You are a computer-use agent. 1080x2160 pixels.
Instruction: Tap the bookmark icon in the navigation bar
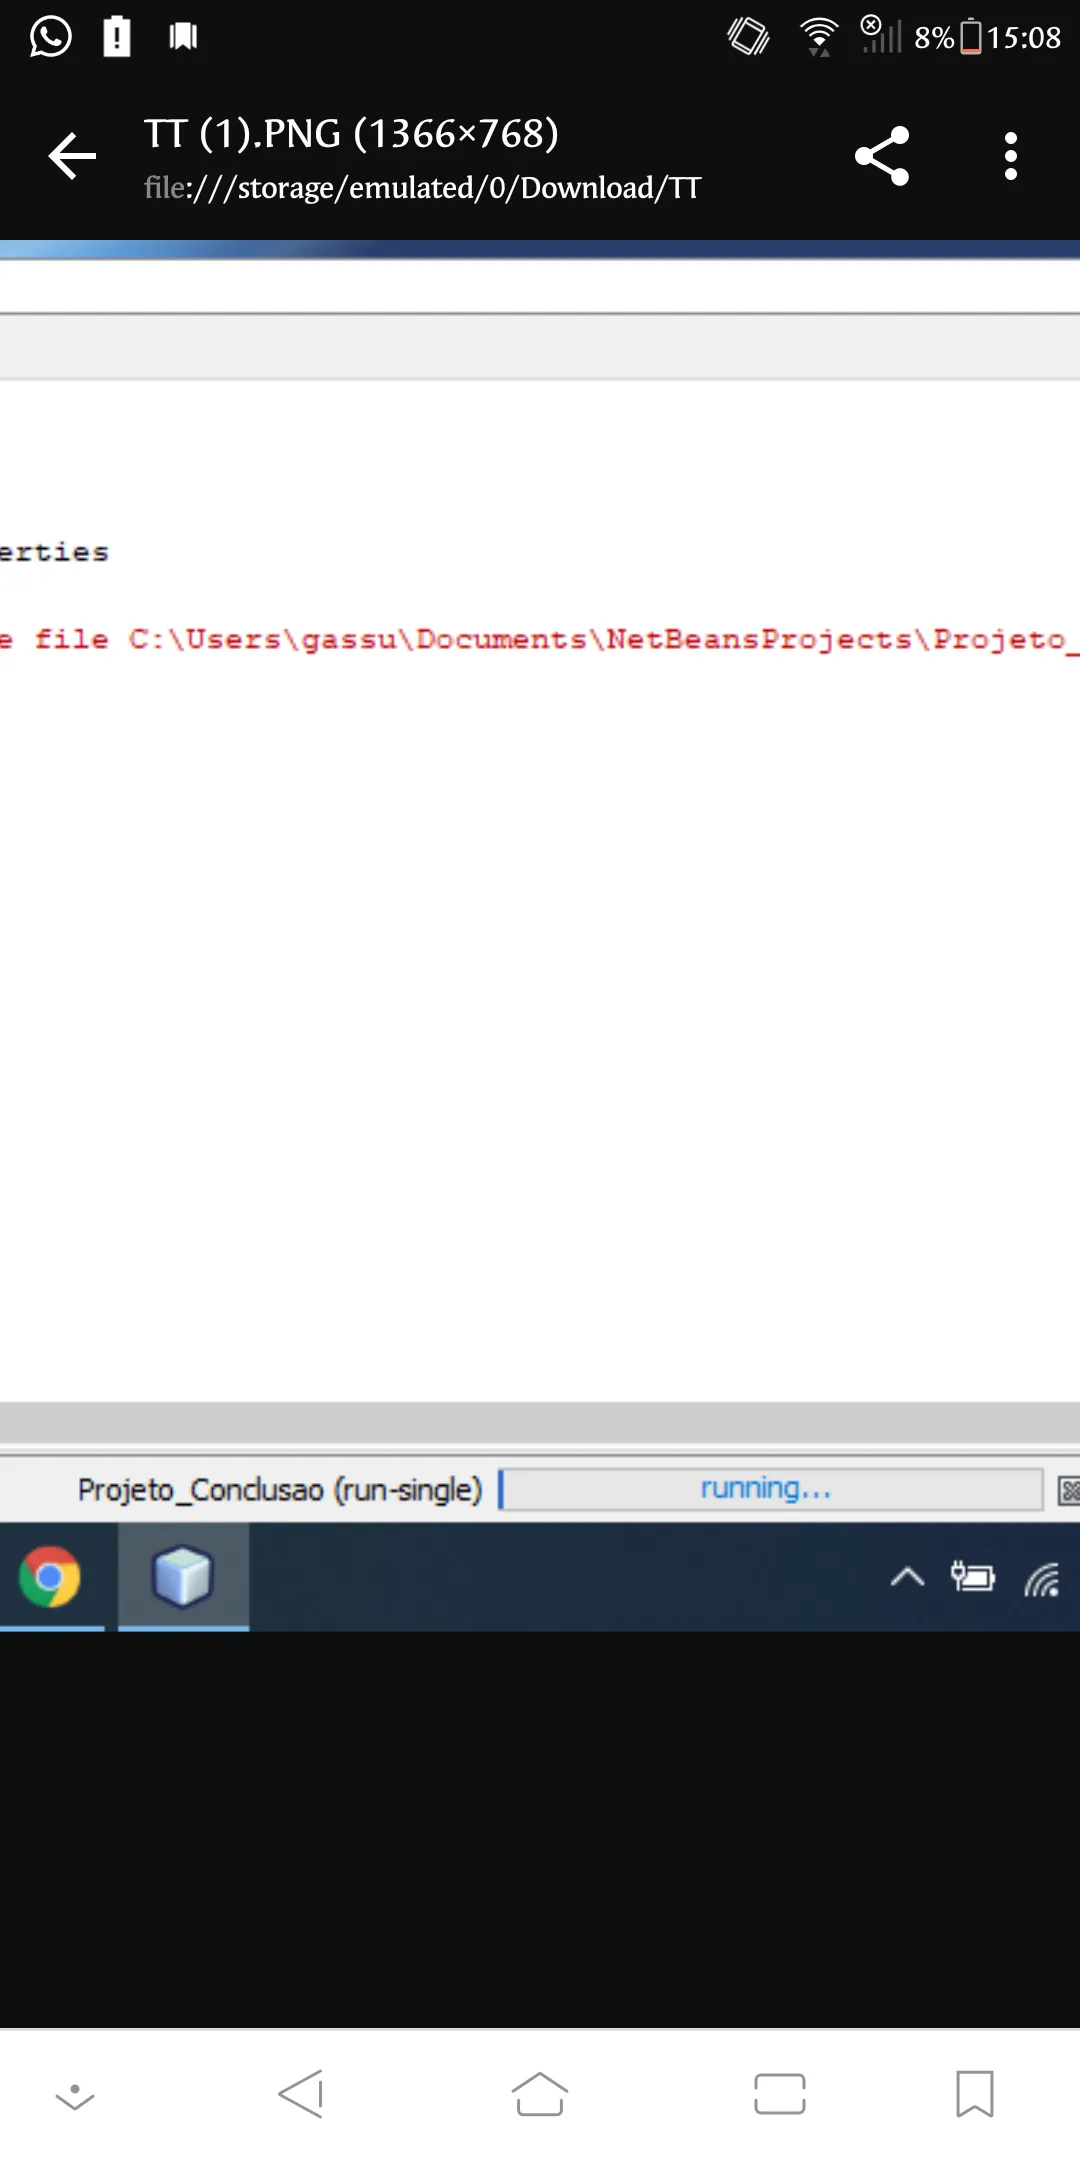click(975, 2094)
